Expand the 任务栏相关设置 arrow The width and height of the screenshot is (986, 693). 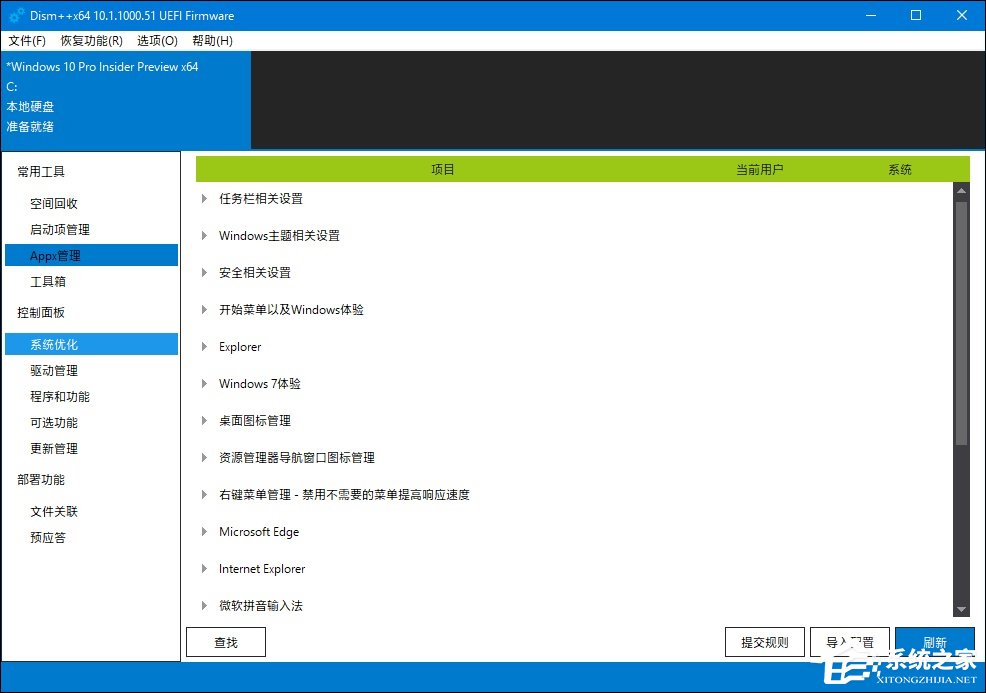tap(204, 199)
